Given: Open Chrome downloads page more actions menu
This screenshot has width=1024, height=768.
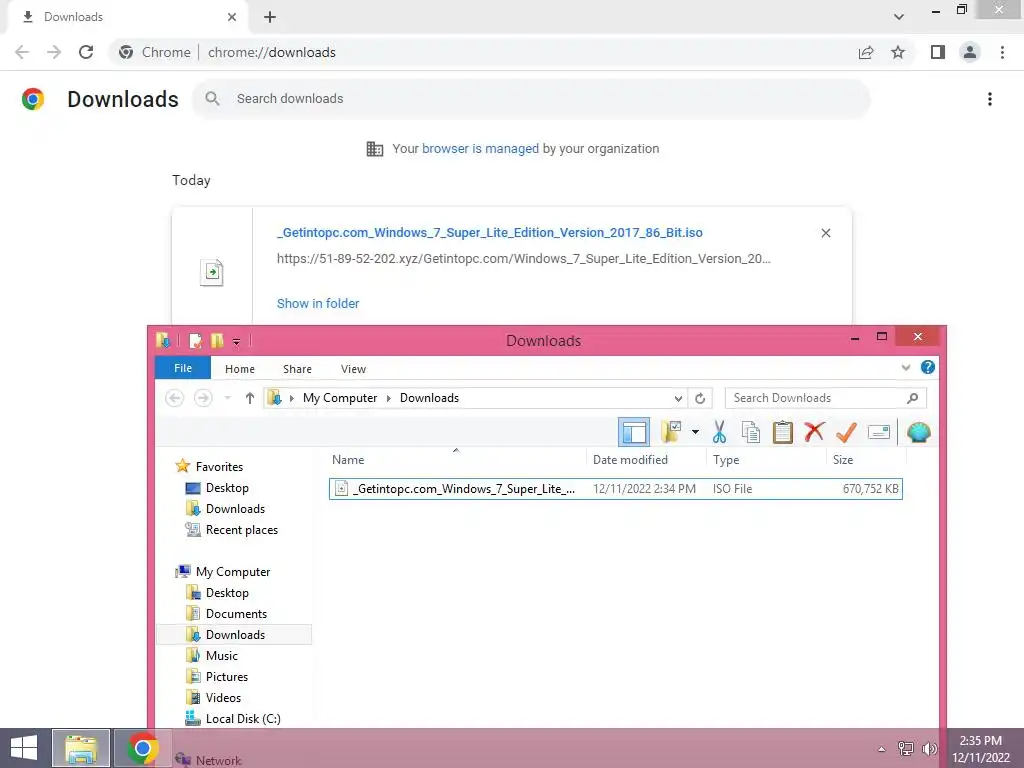Looking at the screenshot, I should click(x=989, y=99).
